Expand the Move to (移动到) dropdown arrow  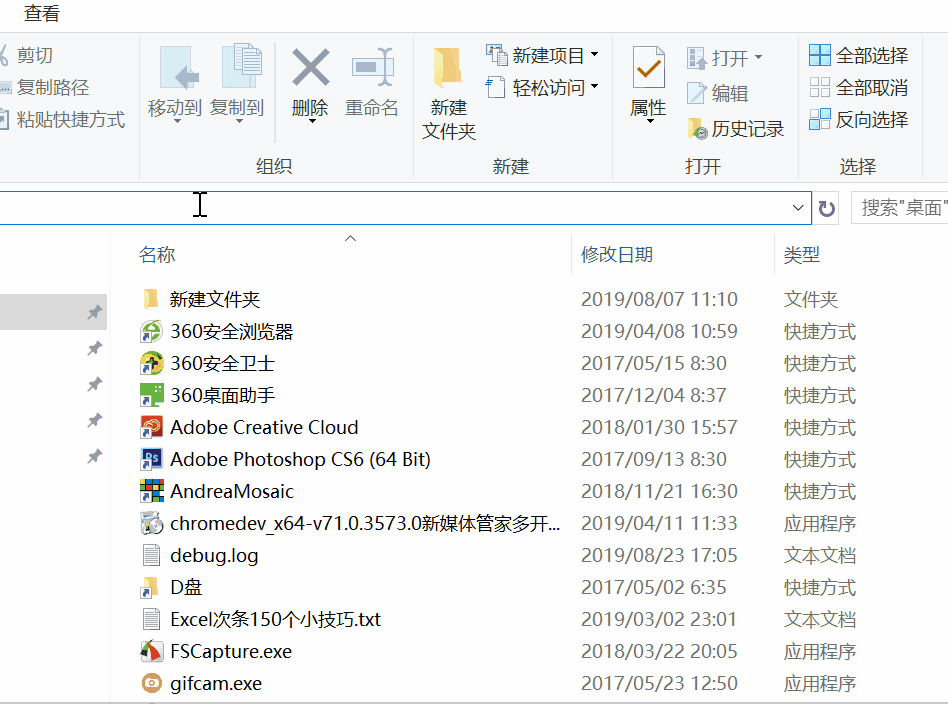(x=178, y=122)
